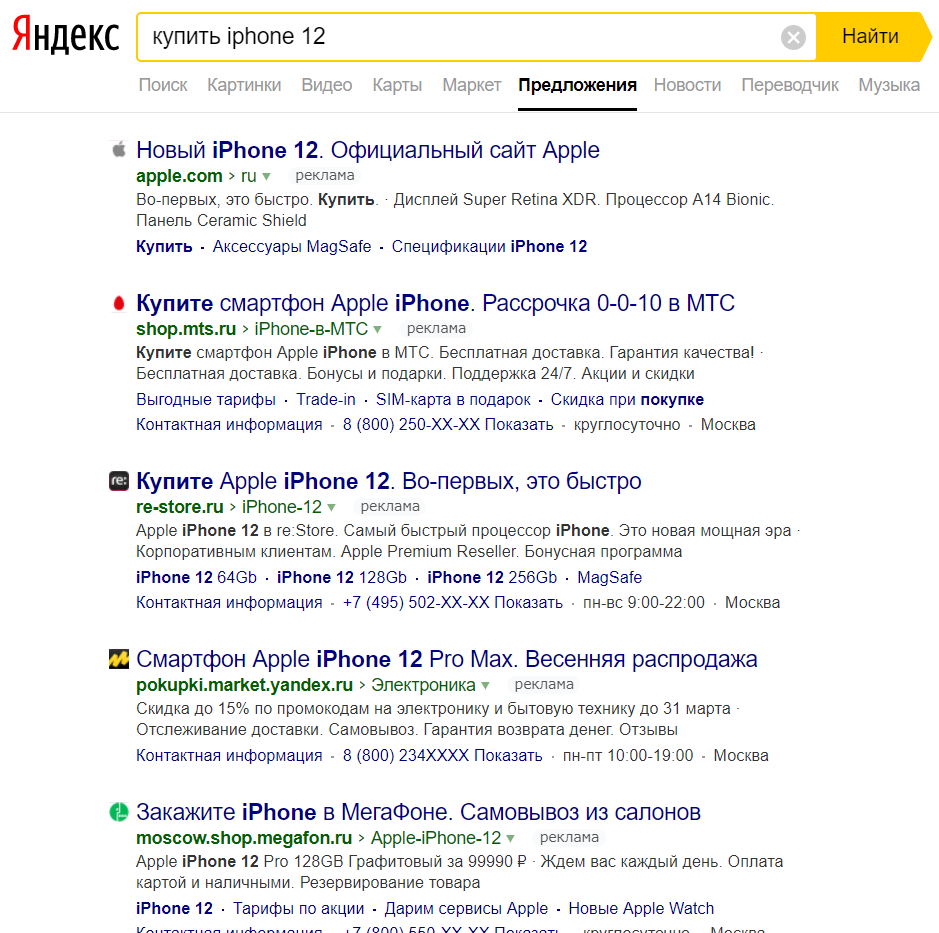The image size is (939, 933).
Task: Click the iPhone-в-МТС breadcrumb
Action: point(311,329)
